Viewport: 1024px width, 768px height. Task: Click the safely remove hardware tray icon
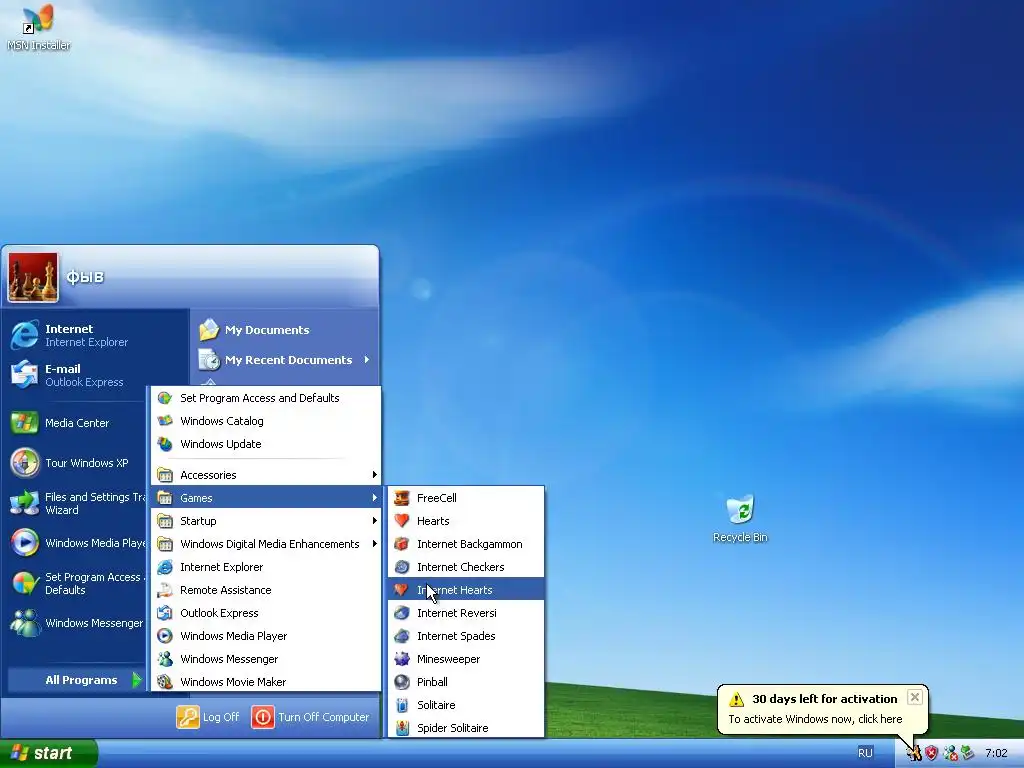click(x=967, y=753)
